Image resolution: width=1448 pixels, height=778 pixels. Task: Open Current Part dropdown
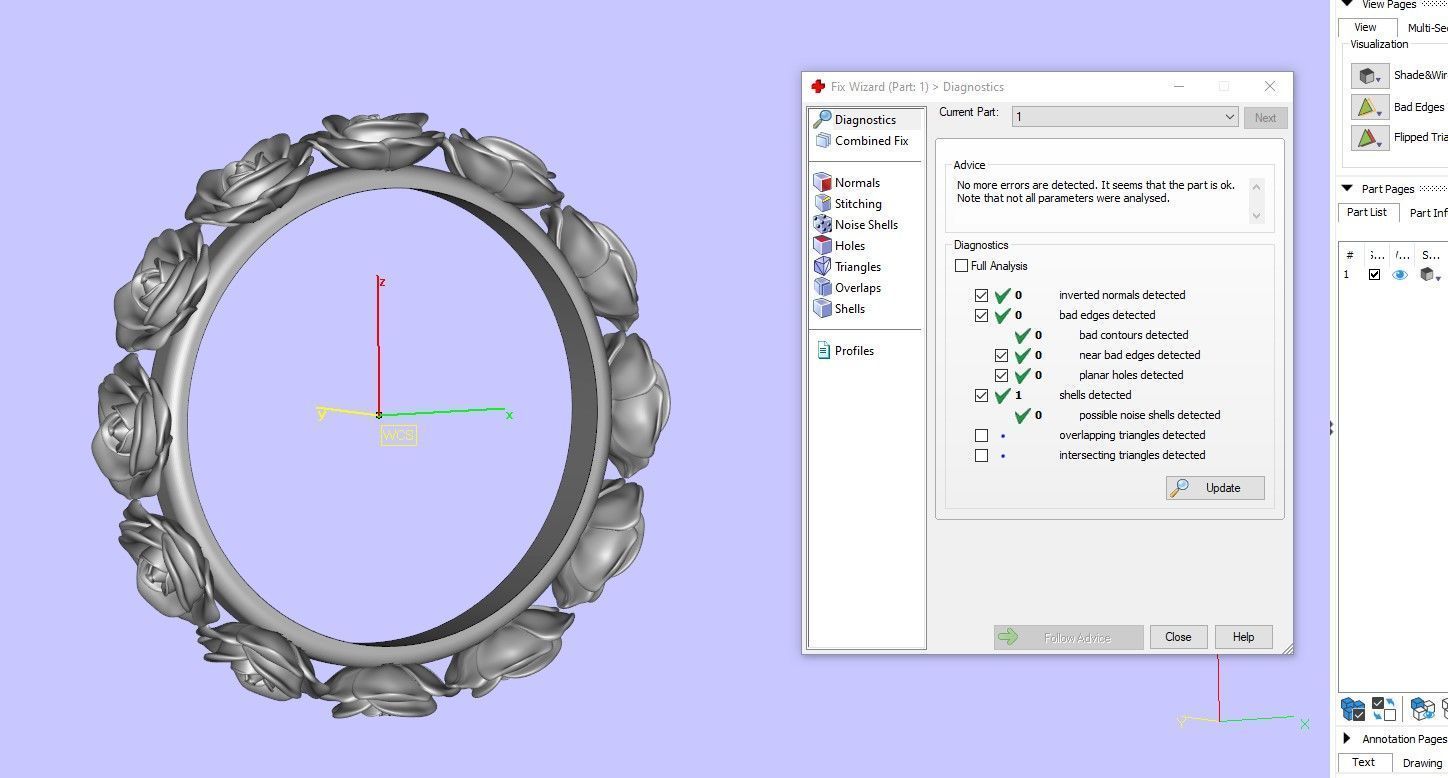[1125, 117]
